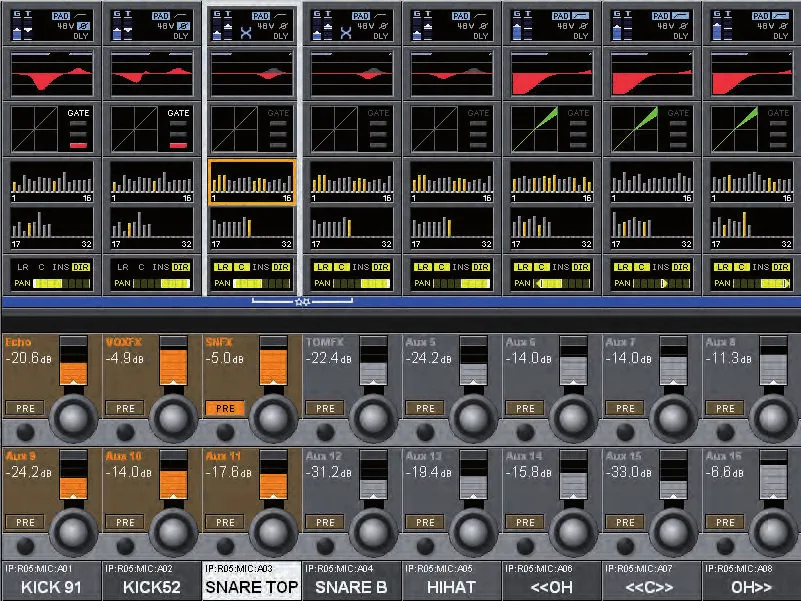Toggle the PRE button on Aux 9

pyautogui.click(x=25, y=522)
